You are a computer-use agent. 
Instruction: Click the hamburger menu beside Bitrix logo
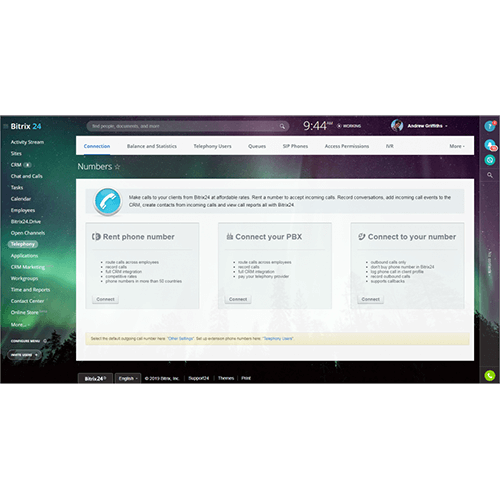click(5, 126)
